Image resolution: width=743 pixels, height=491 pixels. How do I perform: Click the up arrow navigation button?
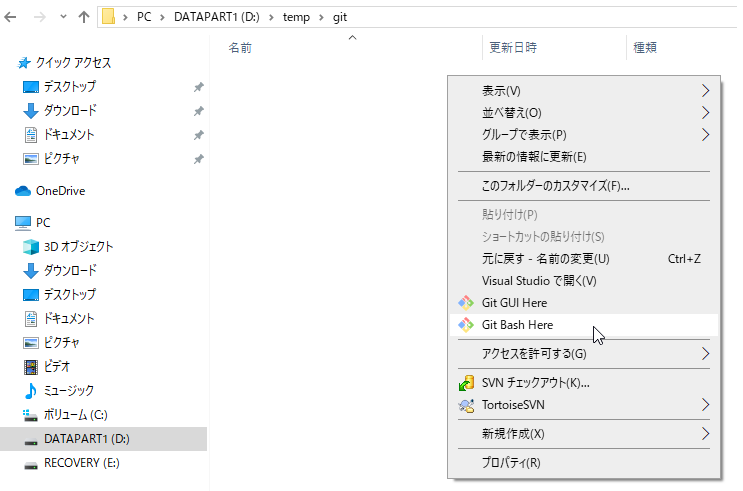[83, 16]
